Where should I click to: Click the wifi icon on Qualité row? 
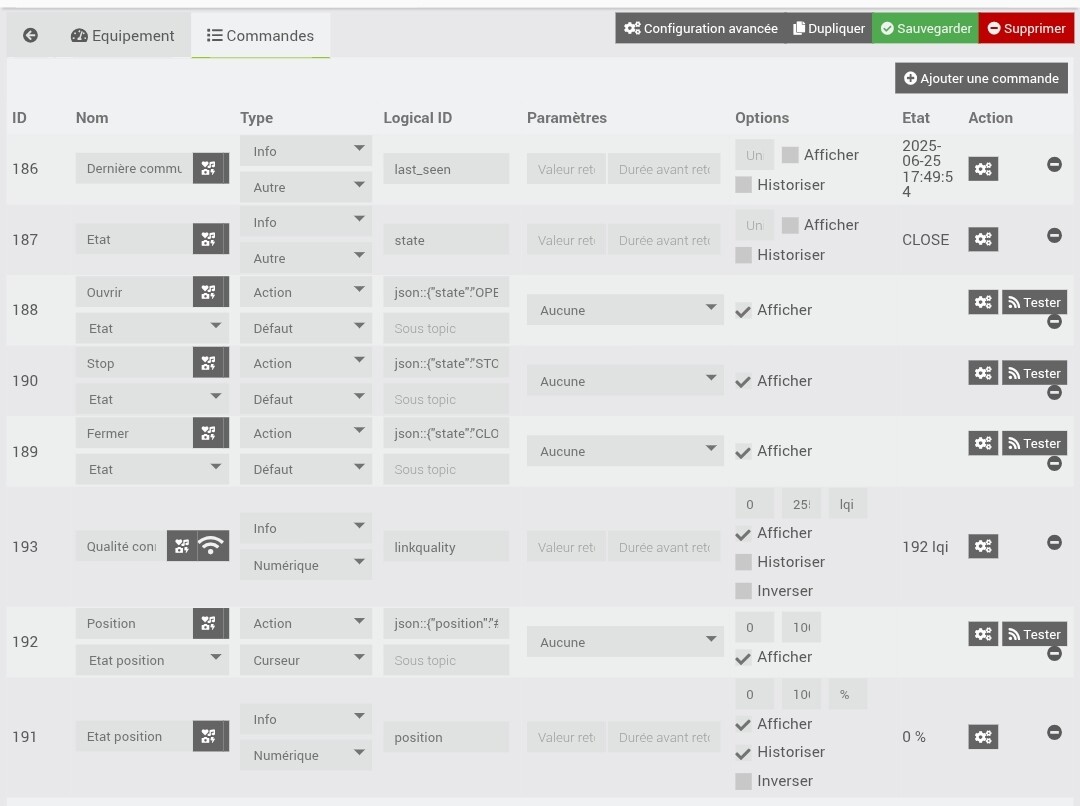tap(212, 546)
